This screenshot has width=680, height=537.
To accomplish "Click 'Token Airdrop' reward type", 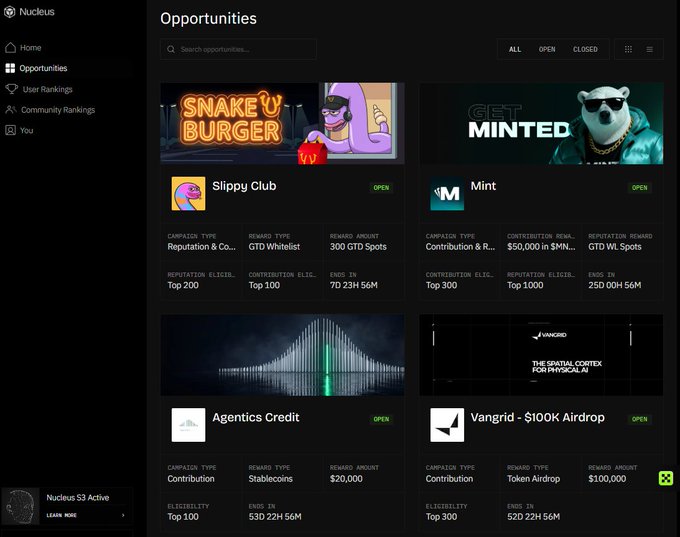I will 533,479.
